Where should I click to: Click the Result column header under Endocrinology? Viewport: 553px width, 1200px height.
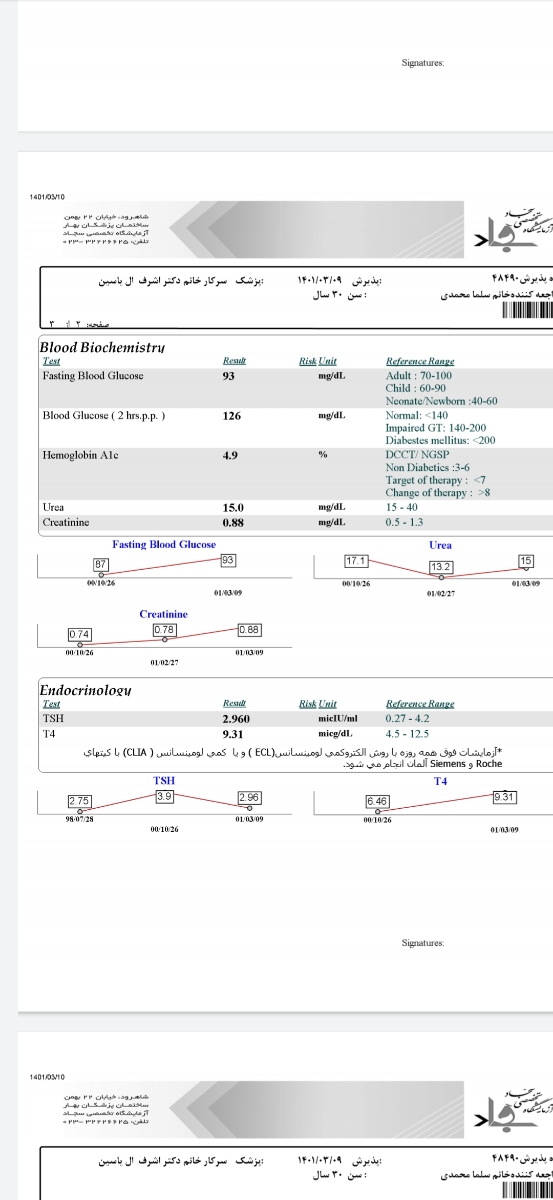pyautogui.click(x=234, y=704)
